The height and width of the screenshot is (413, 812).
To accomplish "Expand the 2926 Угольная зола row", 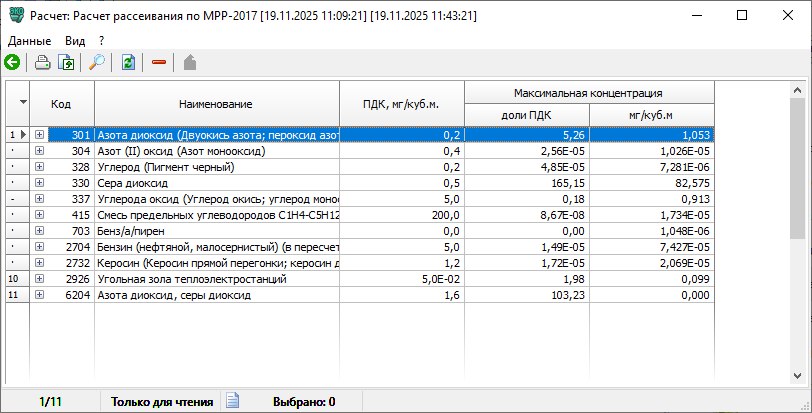I will pos(40,279).
